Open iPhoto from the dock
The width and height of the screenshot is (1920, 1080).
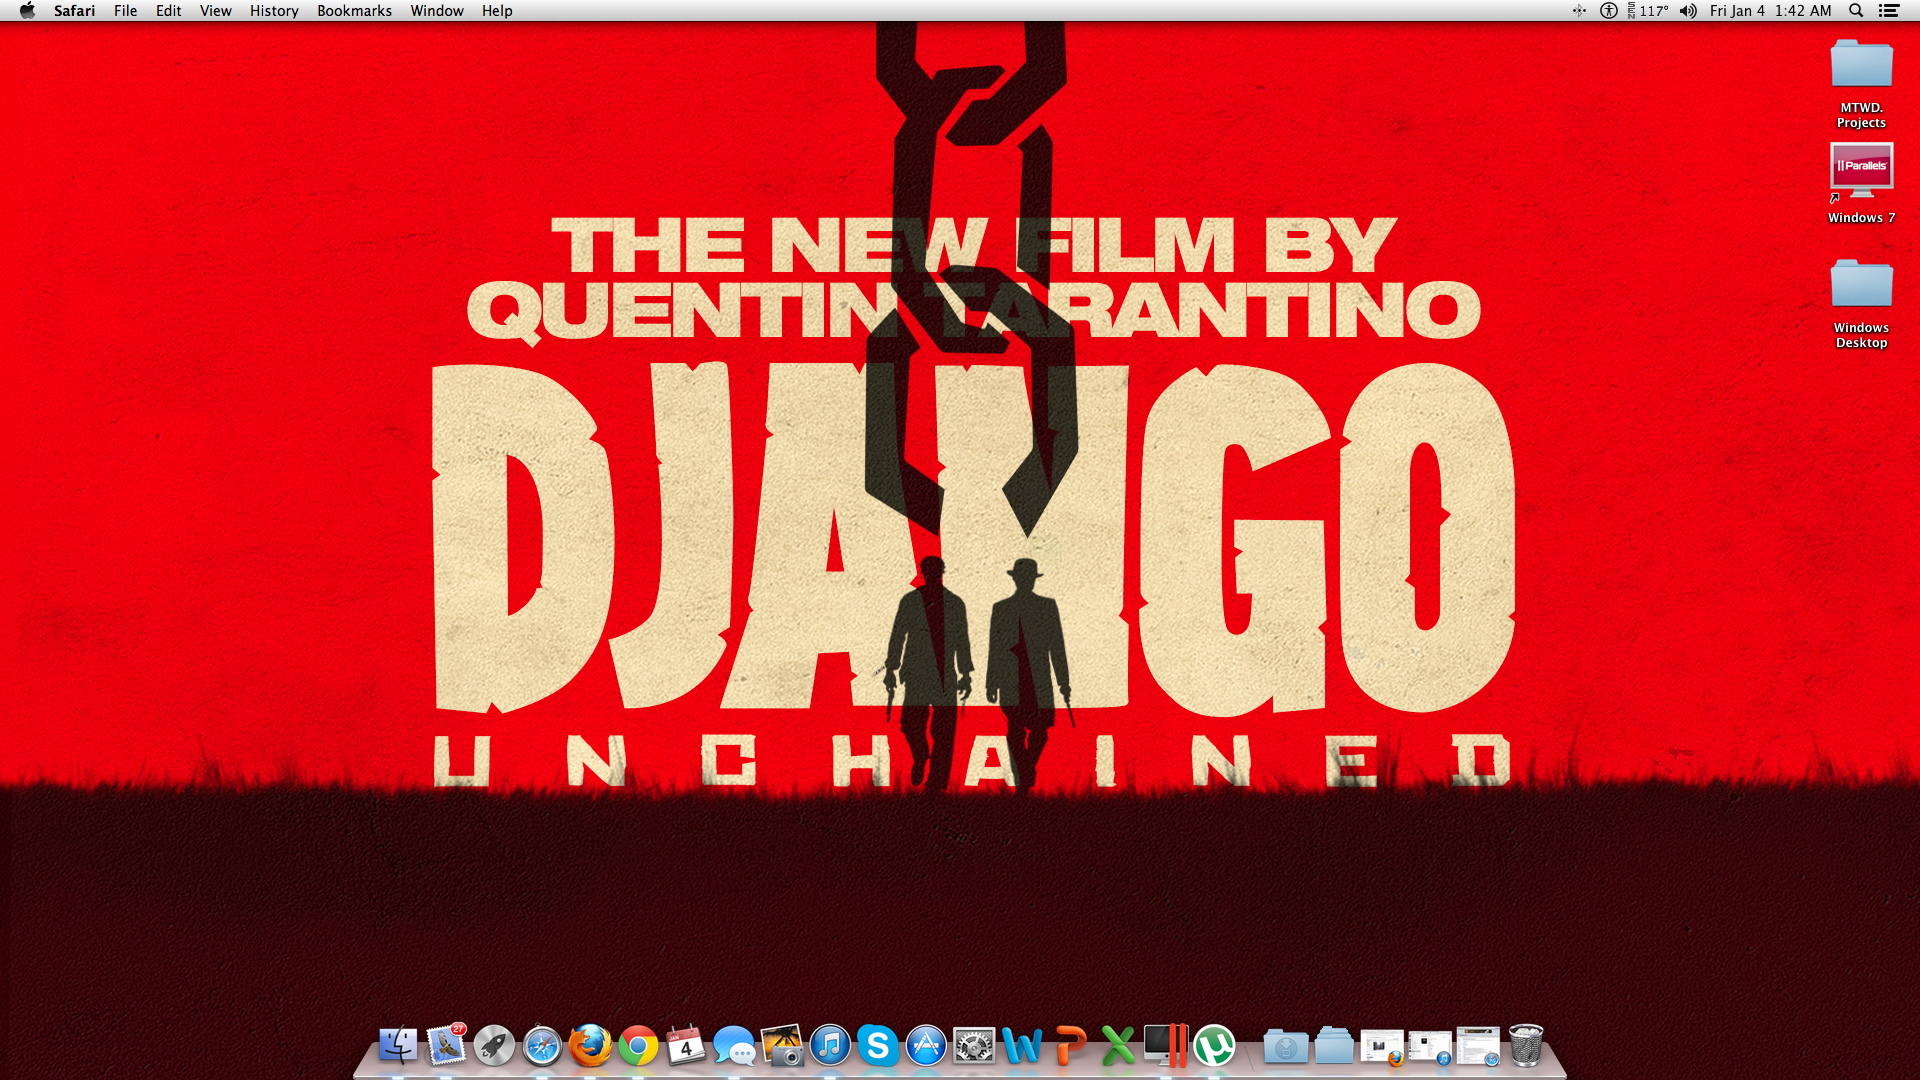click(782, 1045)
